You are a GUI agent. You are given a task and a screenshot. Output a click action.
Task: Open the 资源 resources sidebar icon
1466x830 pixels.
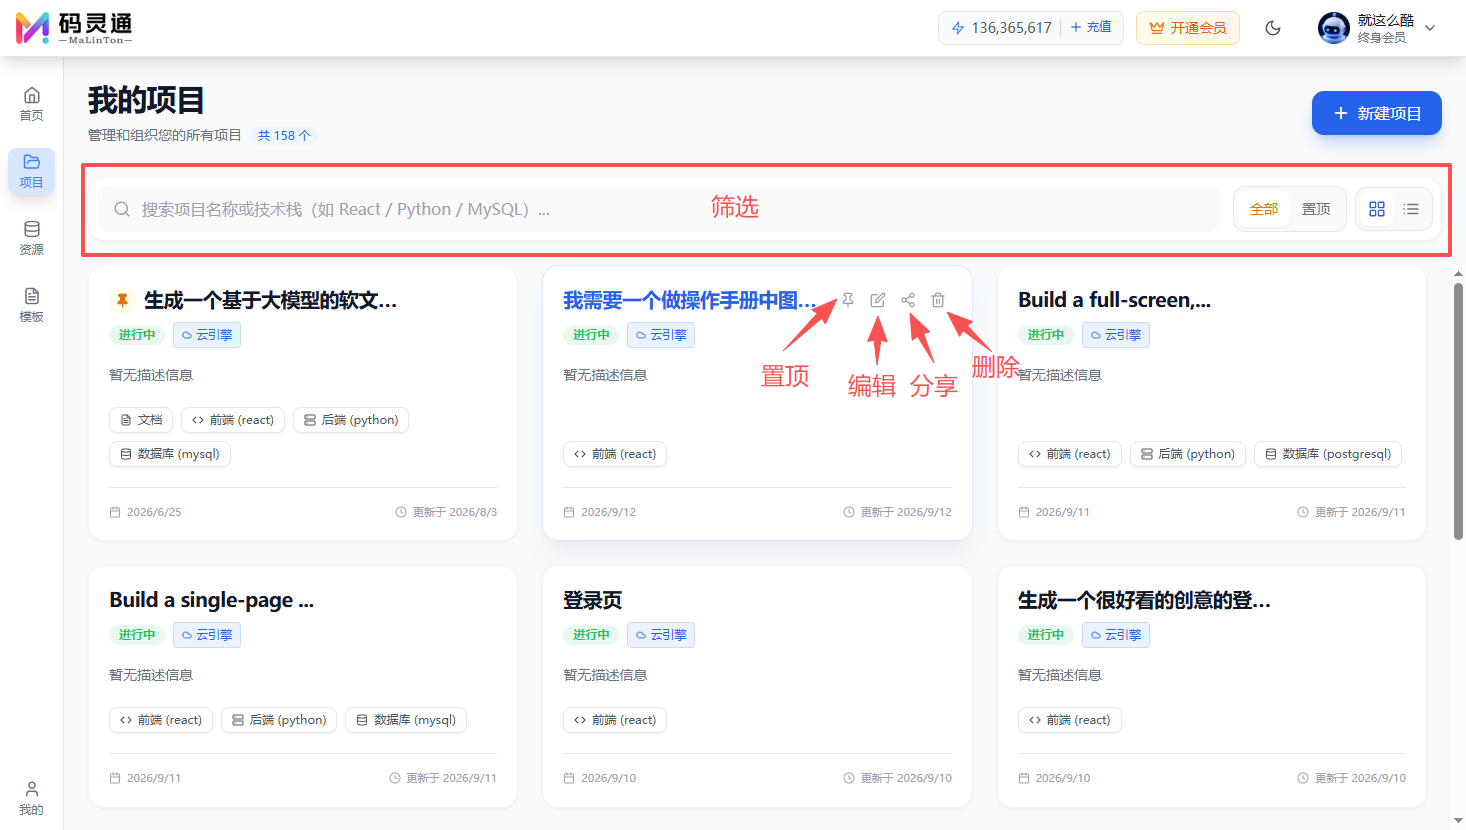click(x=32, y=238)
